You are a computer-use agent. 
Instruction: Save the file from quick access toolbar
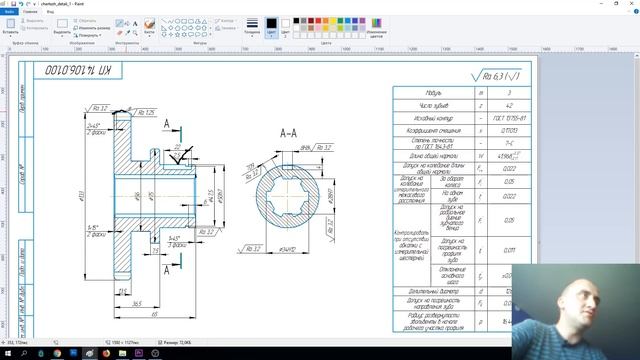[x=13, y=4]
